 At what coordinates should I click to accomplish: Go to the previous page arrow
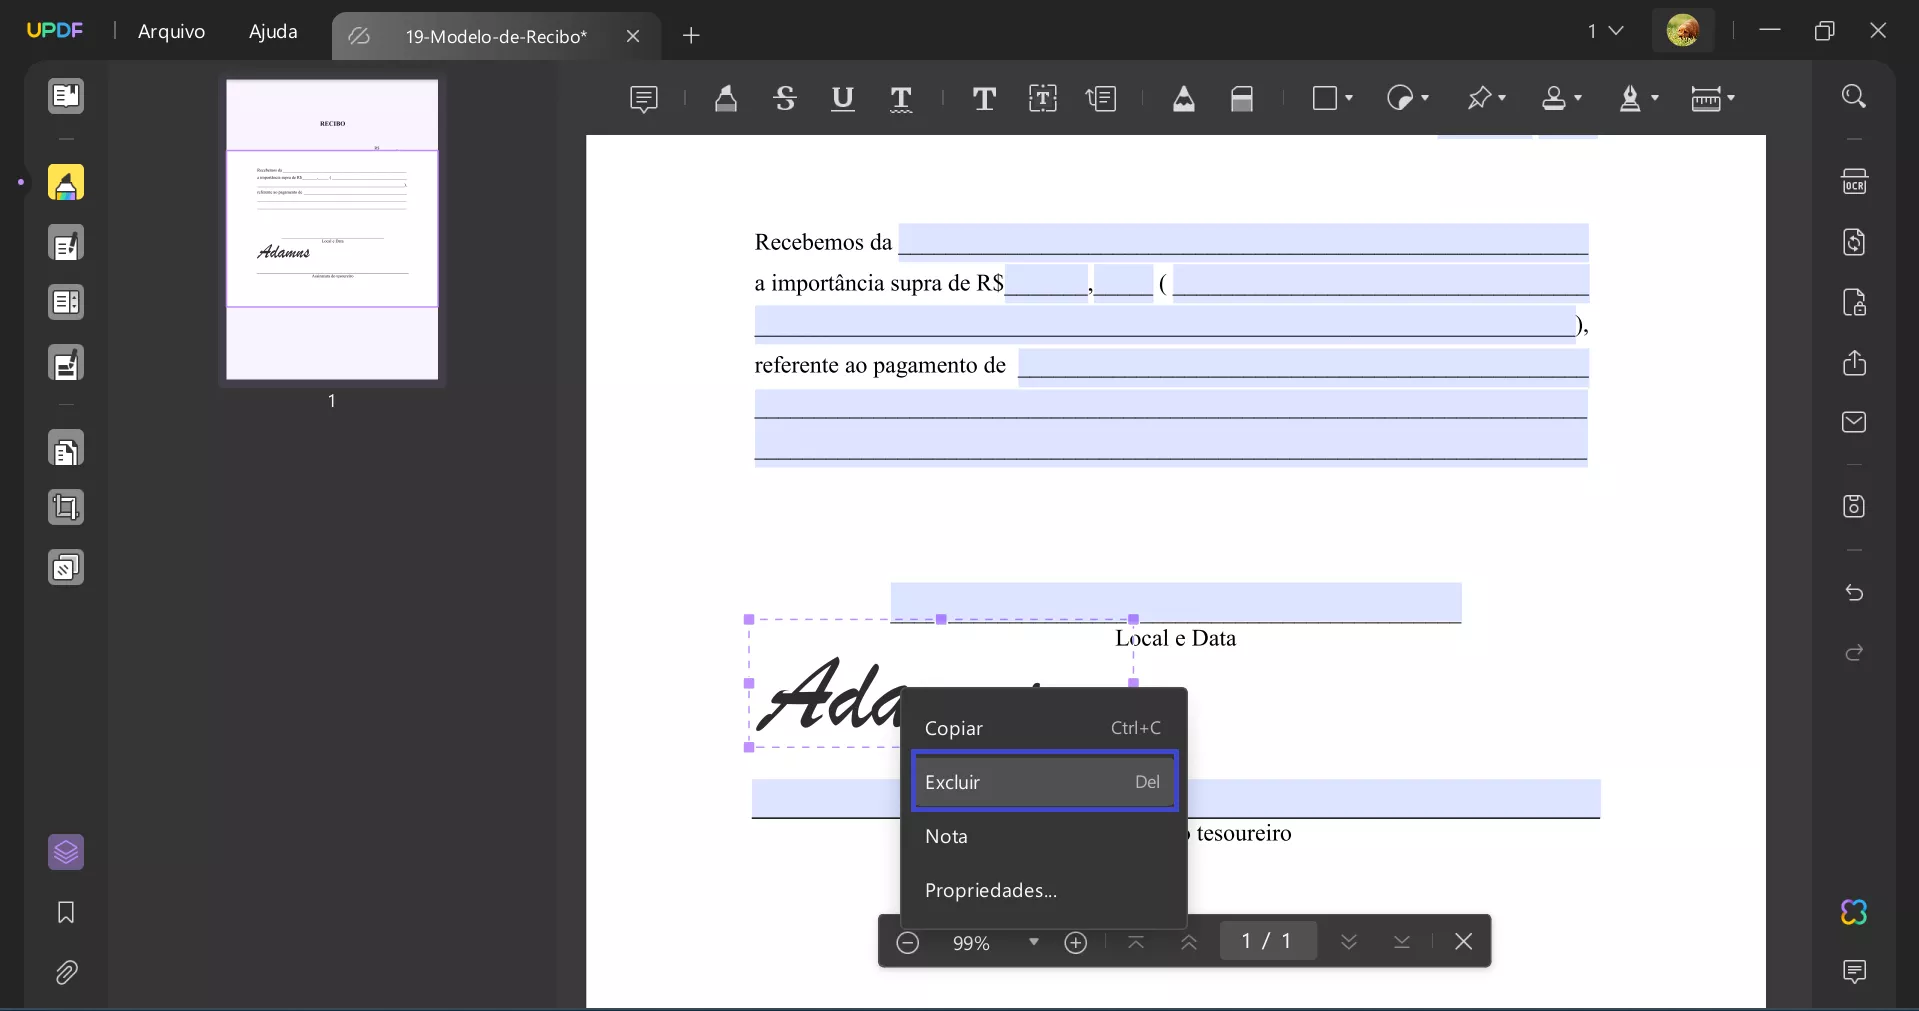1189,942
